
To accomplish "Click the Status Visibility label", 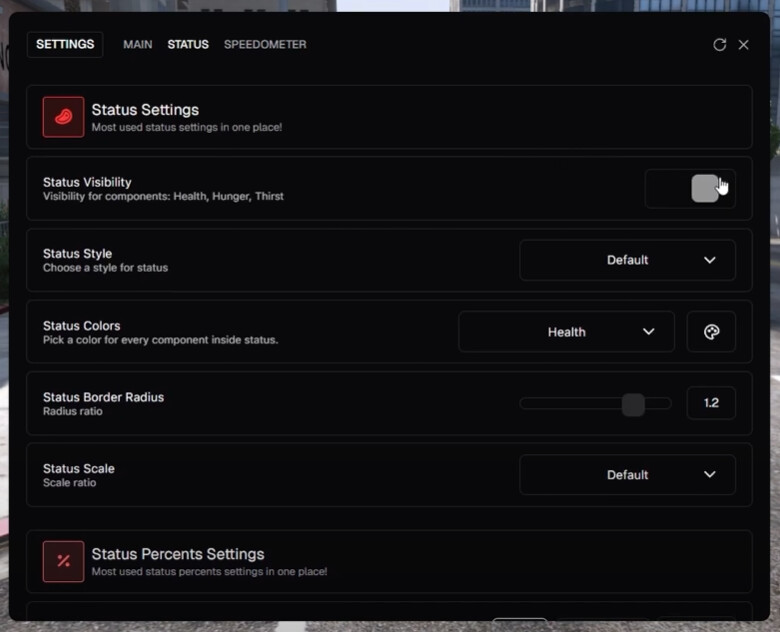I will (87, 182).
